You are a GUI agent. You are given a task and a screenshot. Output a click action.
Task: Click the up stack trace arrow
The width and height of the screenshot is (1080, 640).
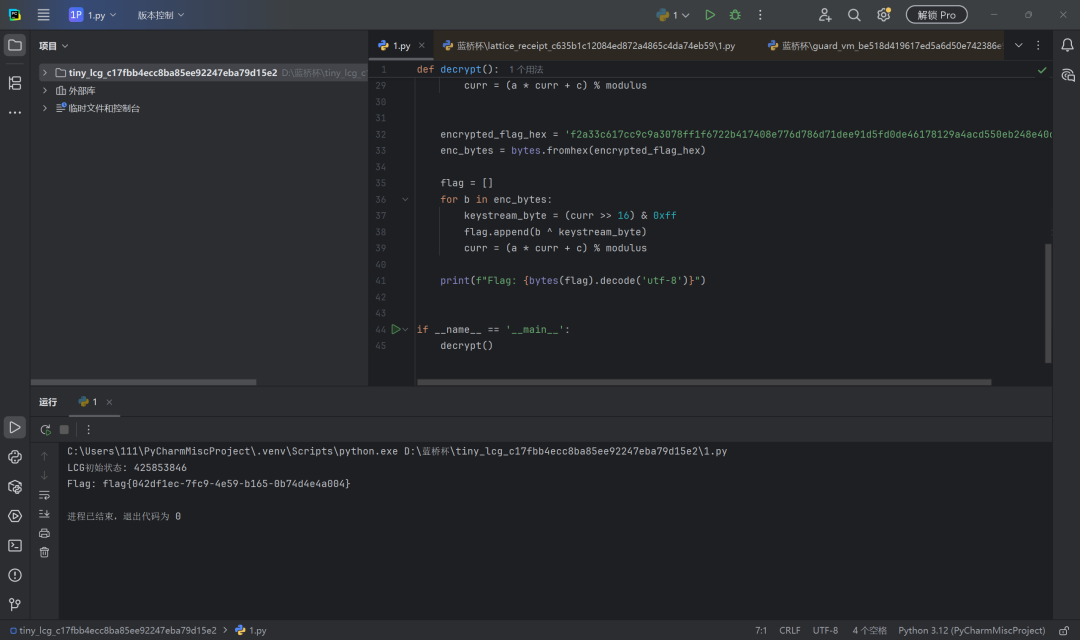(44, 456)
